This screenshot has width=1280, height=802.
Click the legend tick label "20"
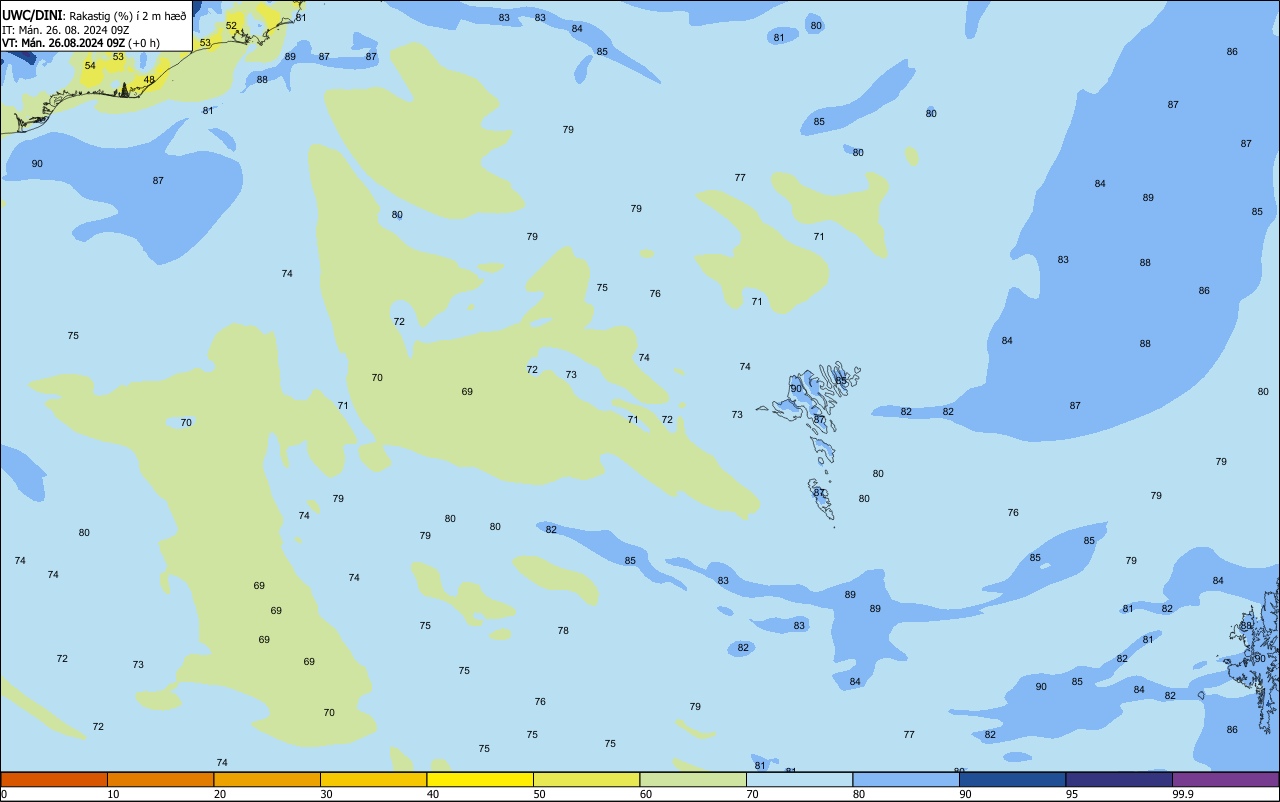tap(220, 794)
